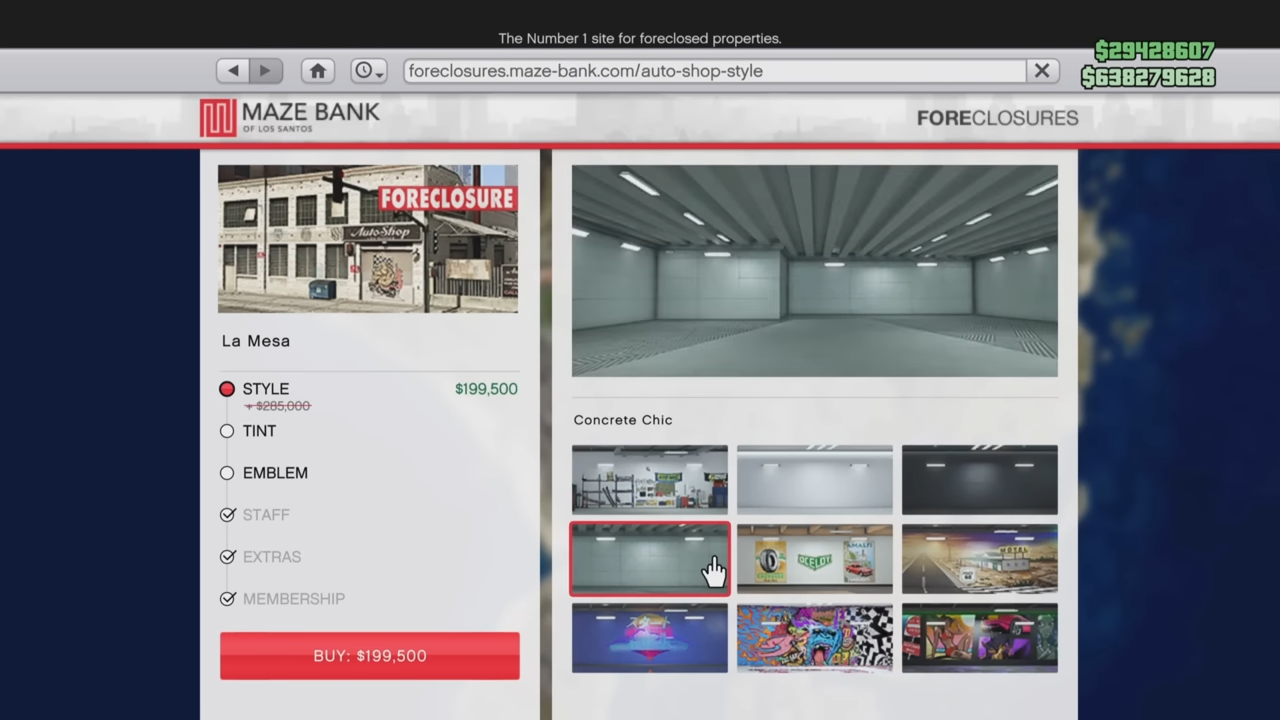Select the Tint radio option

point(227,431)
